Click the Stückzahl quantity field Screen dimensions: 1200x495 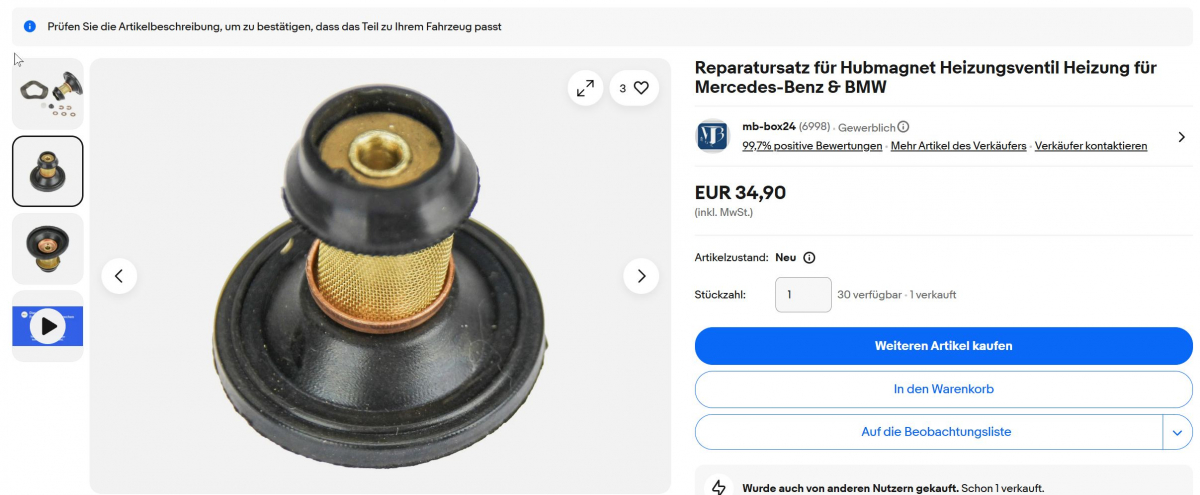[x=803, y=295]
